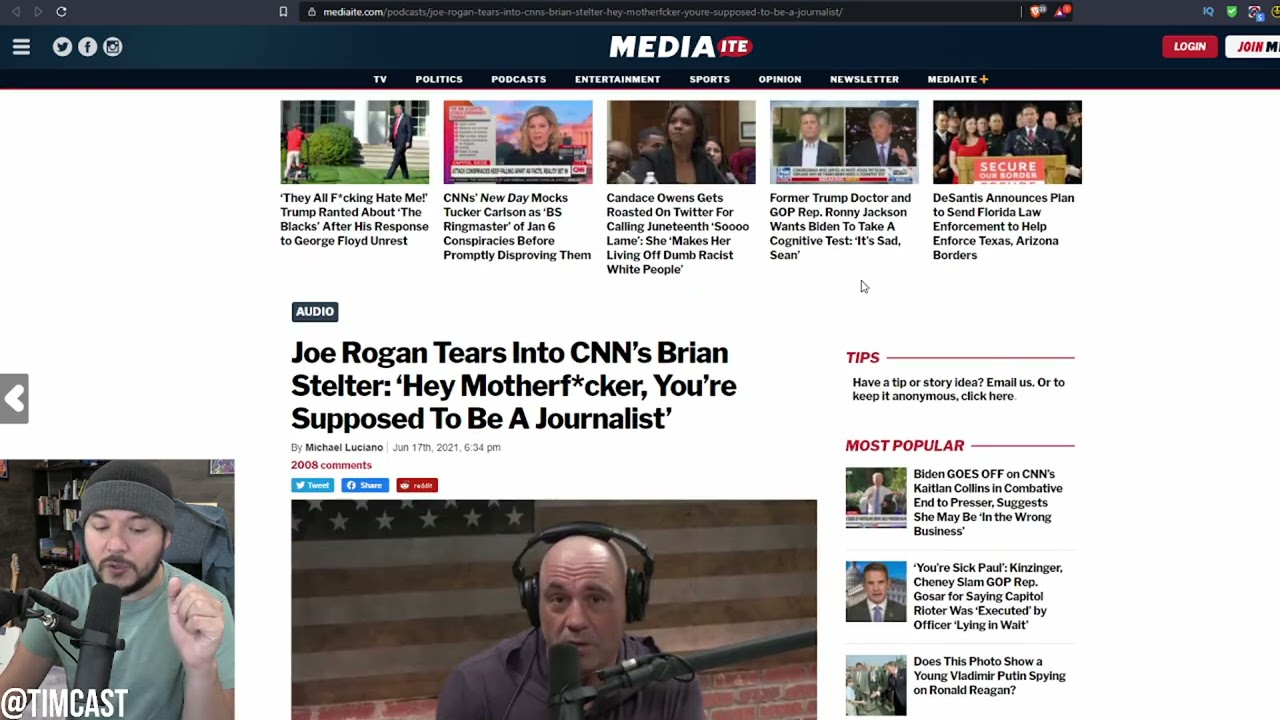The width and height of the screenshot is (1280, 720).
Task: Open the Politics section
Action: (439, 79)
